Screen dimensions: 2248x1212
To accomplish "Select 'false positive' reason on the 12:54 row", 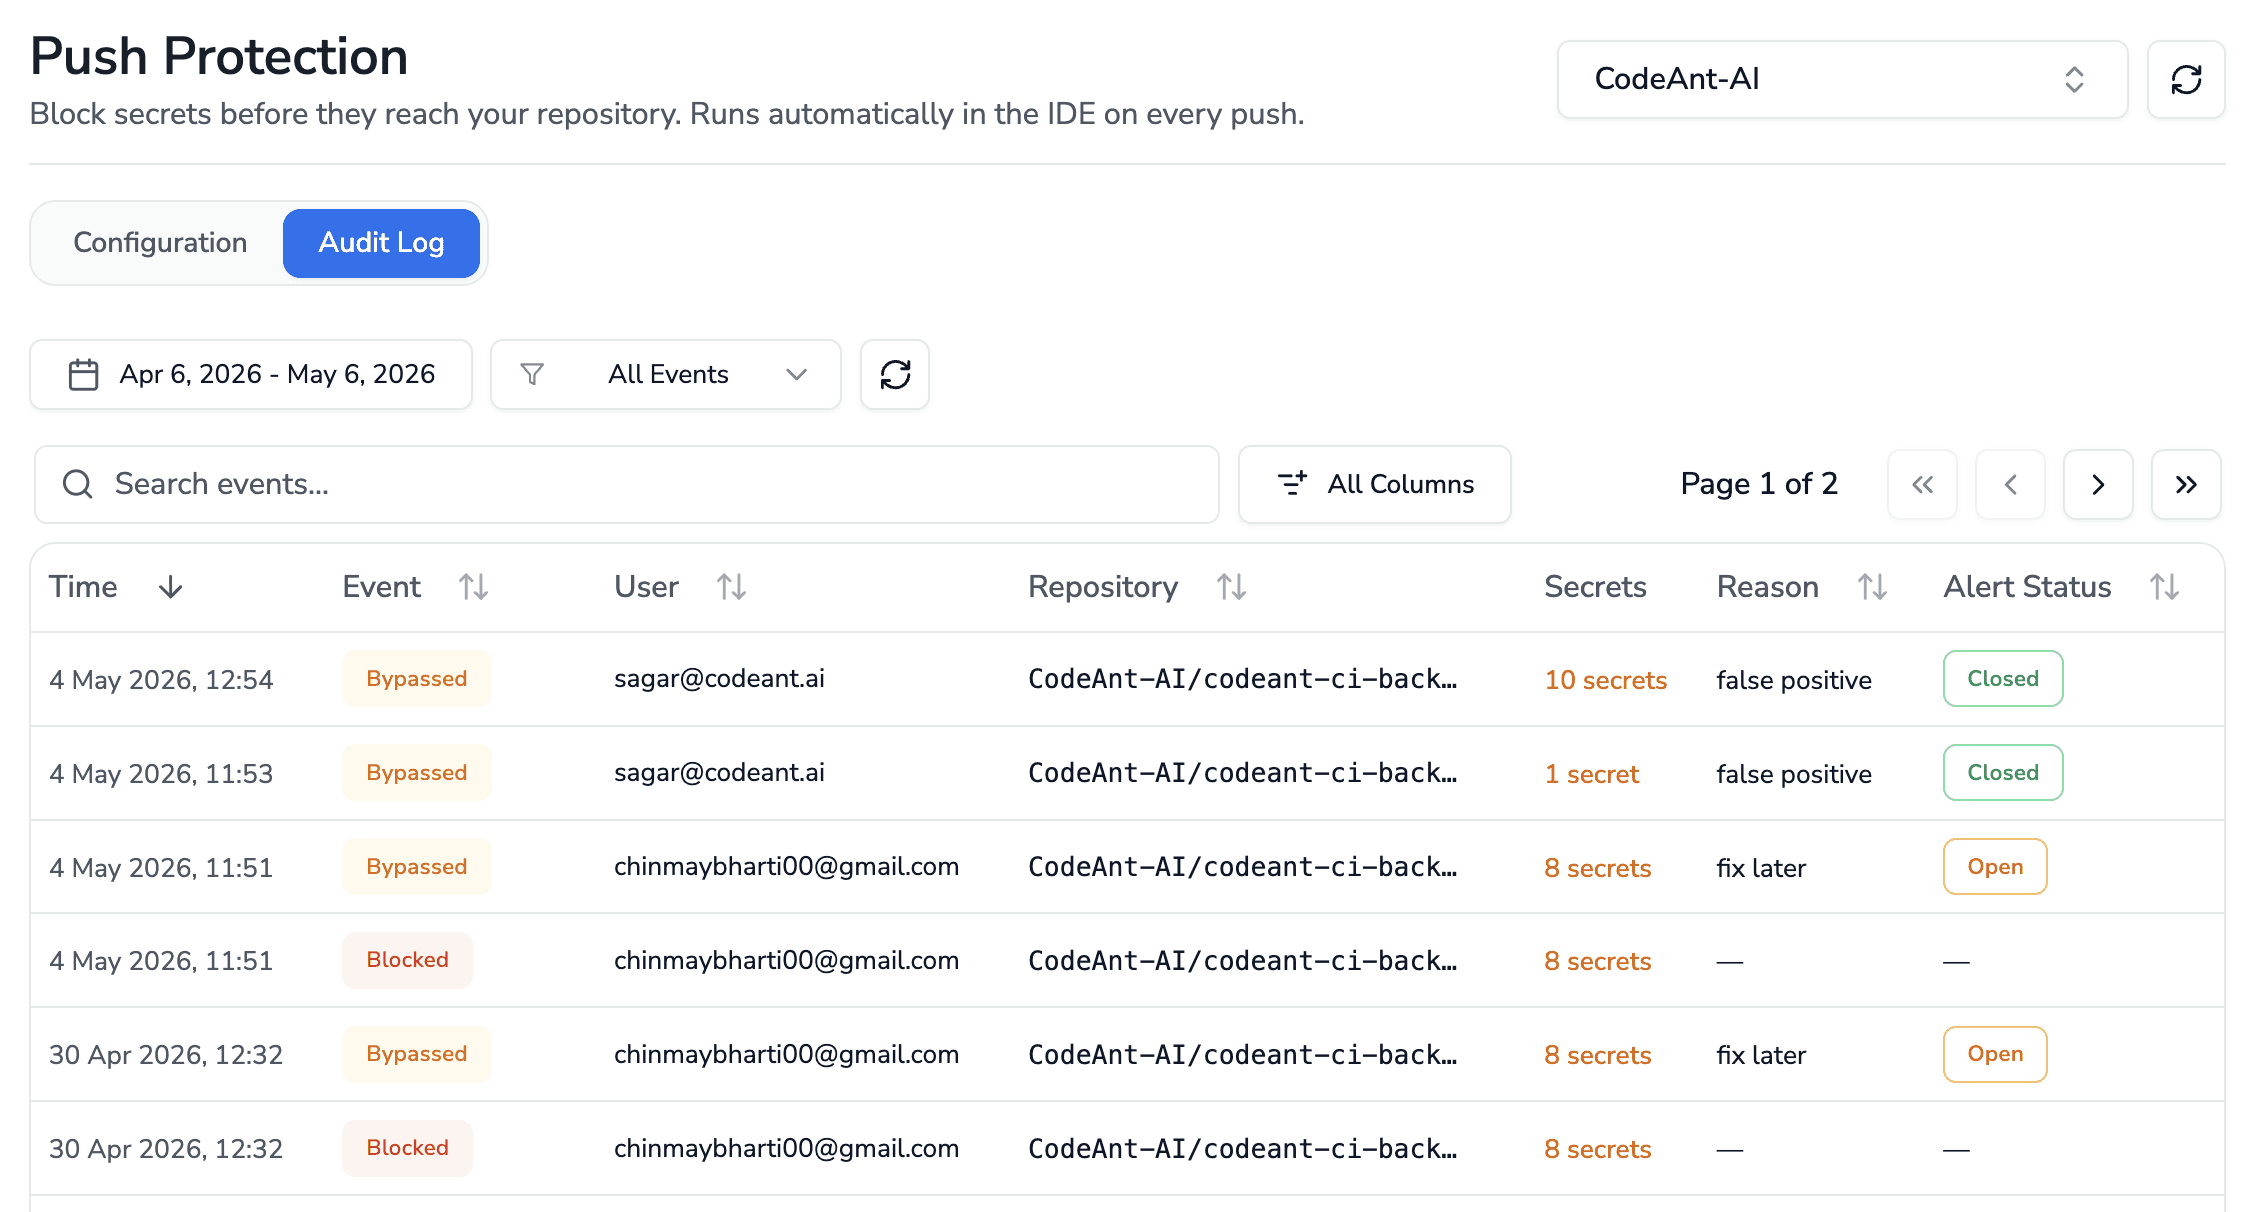I will [x=1794, y=680].
